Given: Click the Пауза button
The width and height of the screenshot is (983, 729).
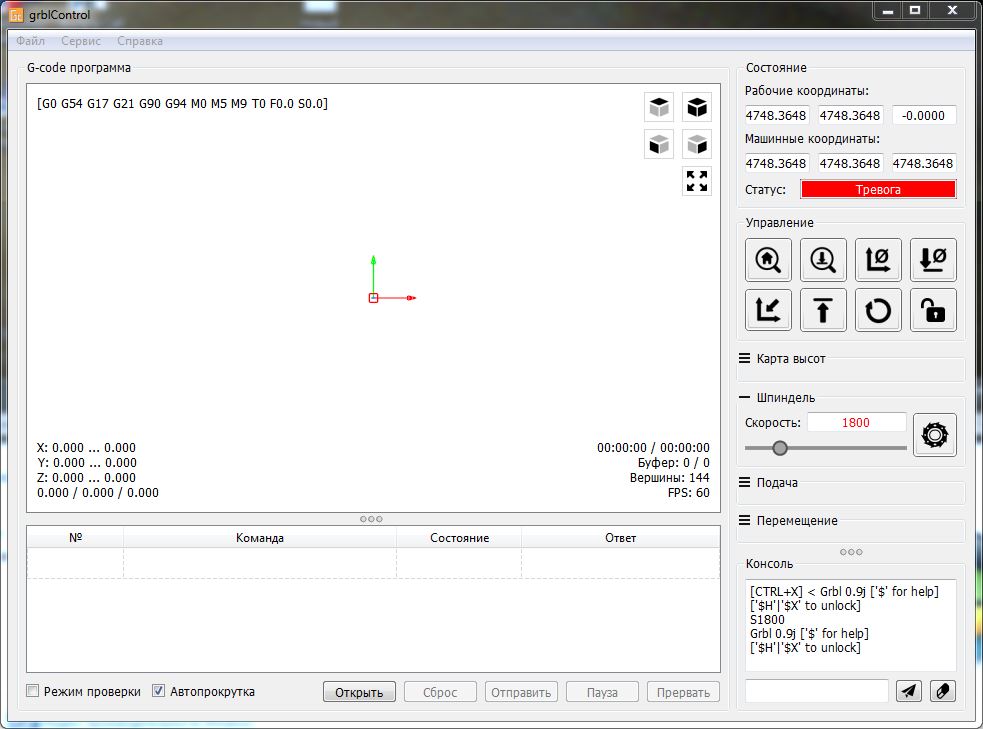Looking at the screenshot, I should pos(602,692).
